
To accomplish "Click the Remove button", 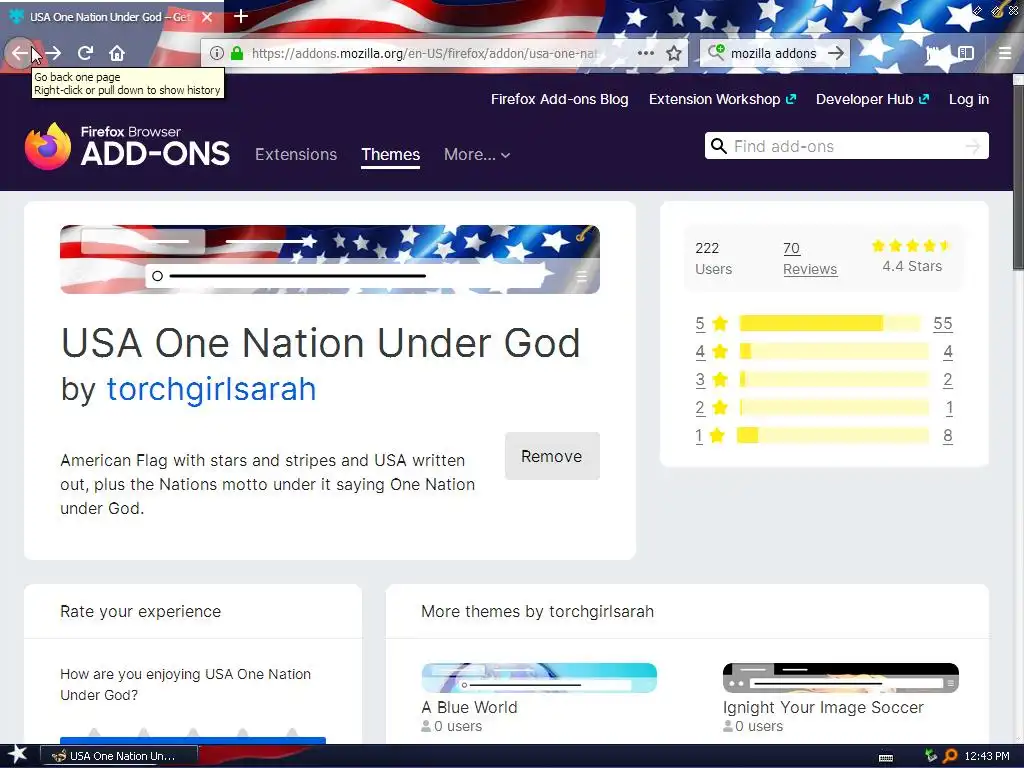I will coord(552,456).
